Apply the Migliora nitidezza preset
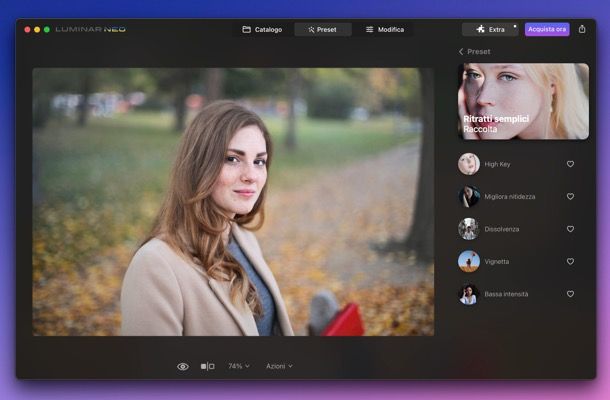Viewport: 610px width, 400px height. [x=517, y=196]
